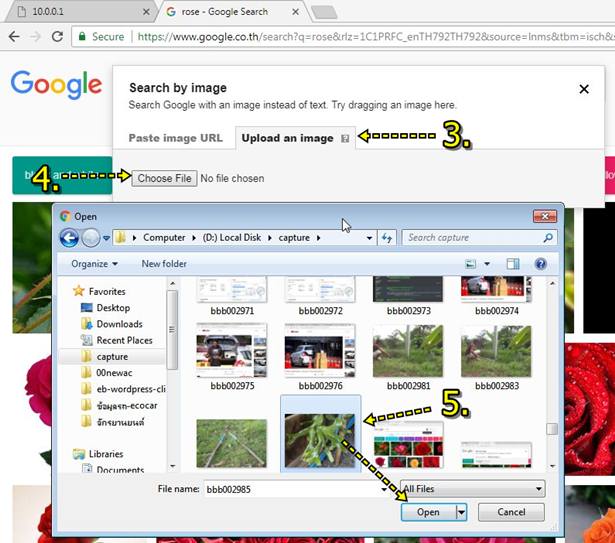Click Back arrow in Open dialog
615x543 pixels.
tap(69, 238)
